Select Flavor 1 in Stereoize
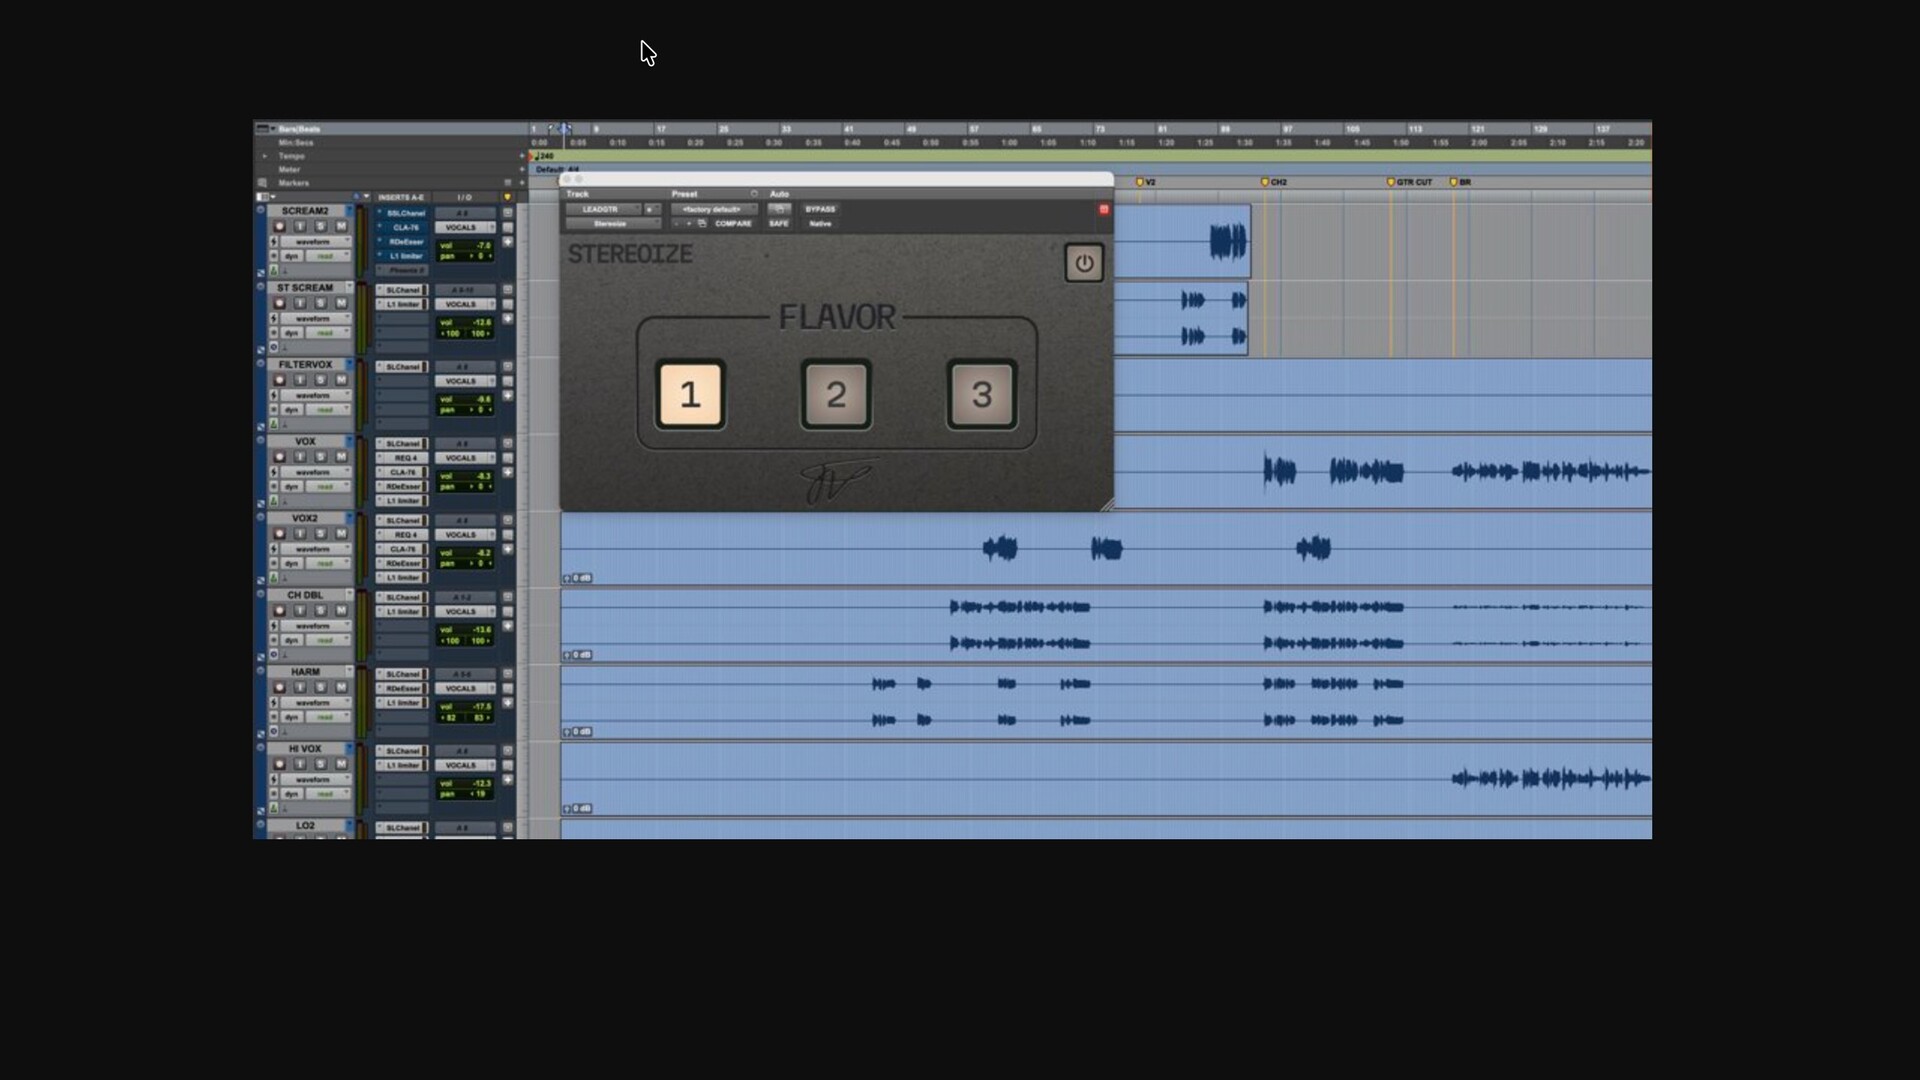The image size is (1920, 1080). (690, 395)
